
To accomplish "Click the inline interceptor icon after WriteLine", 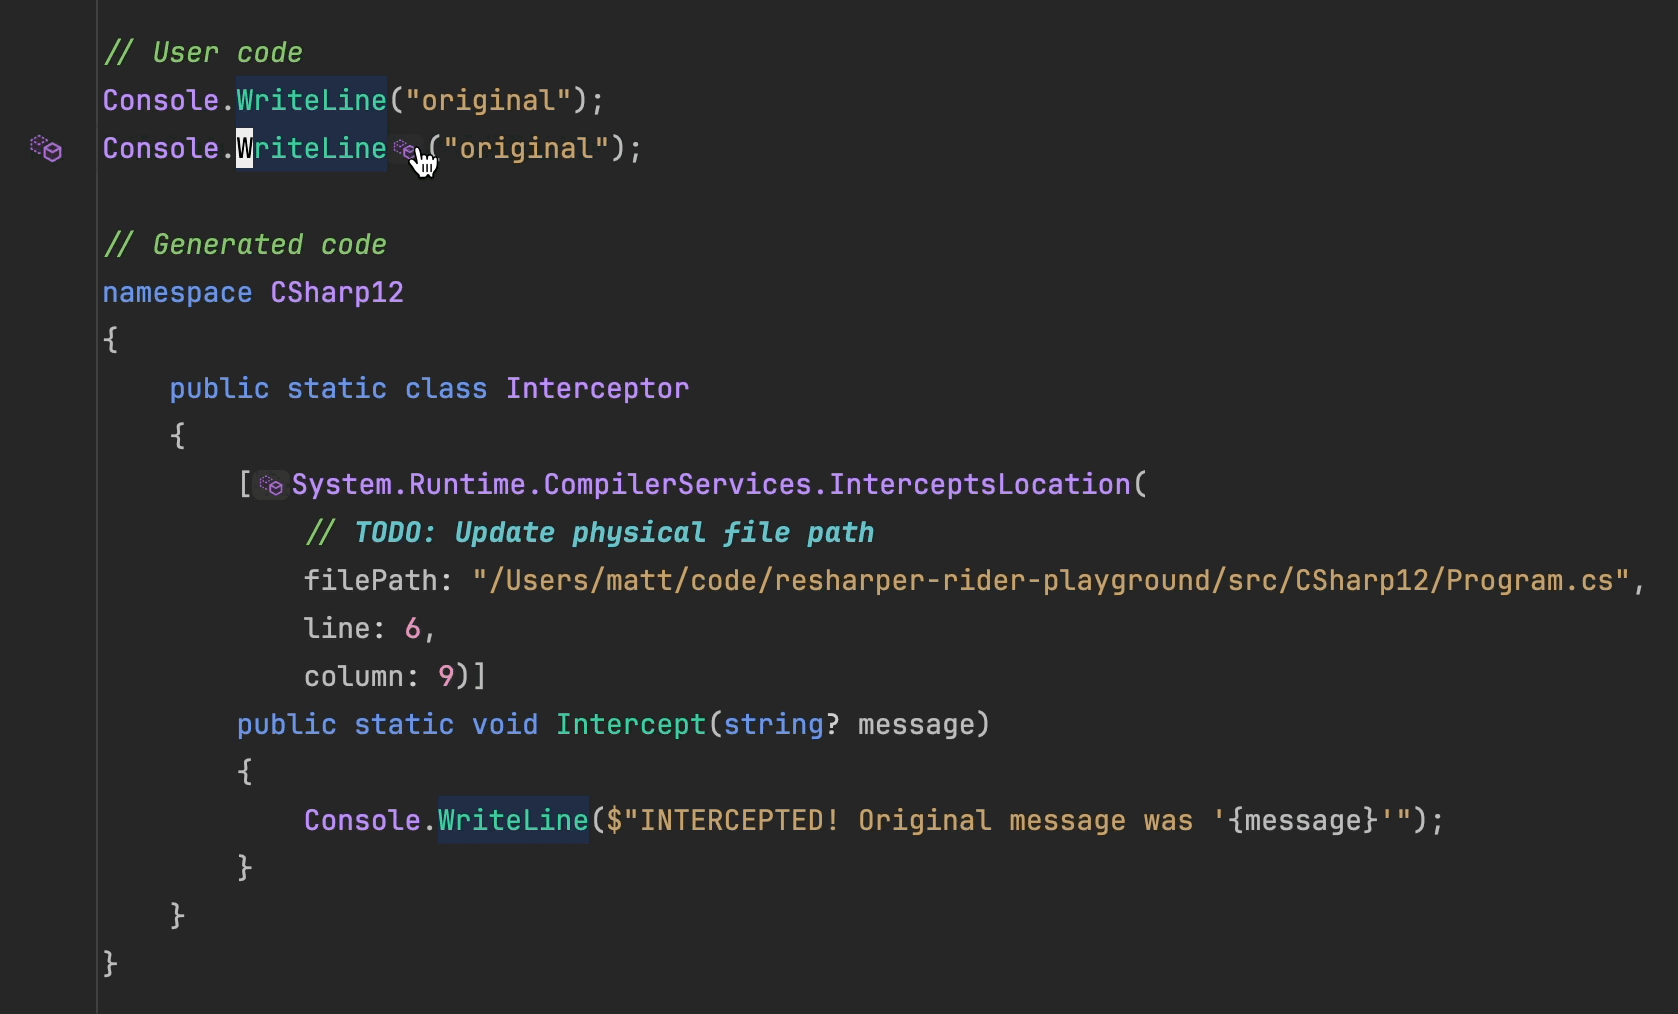I will pyautogui.click(x=406, y=149).
